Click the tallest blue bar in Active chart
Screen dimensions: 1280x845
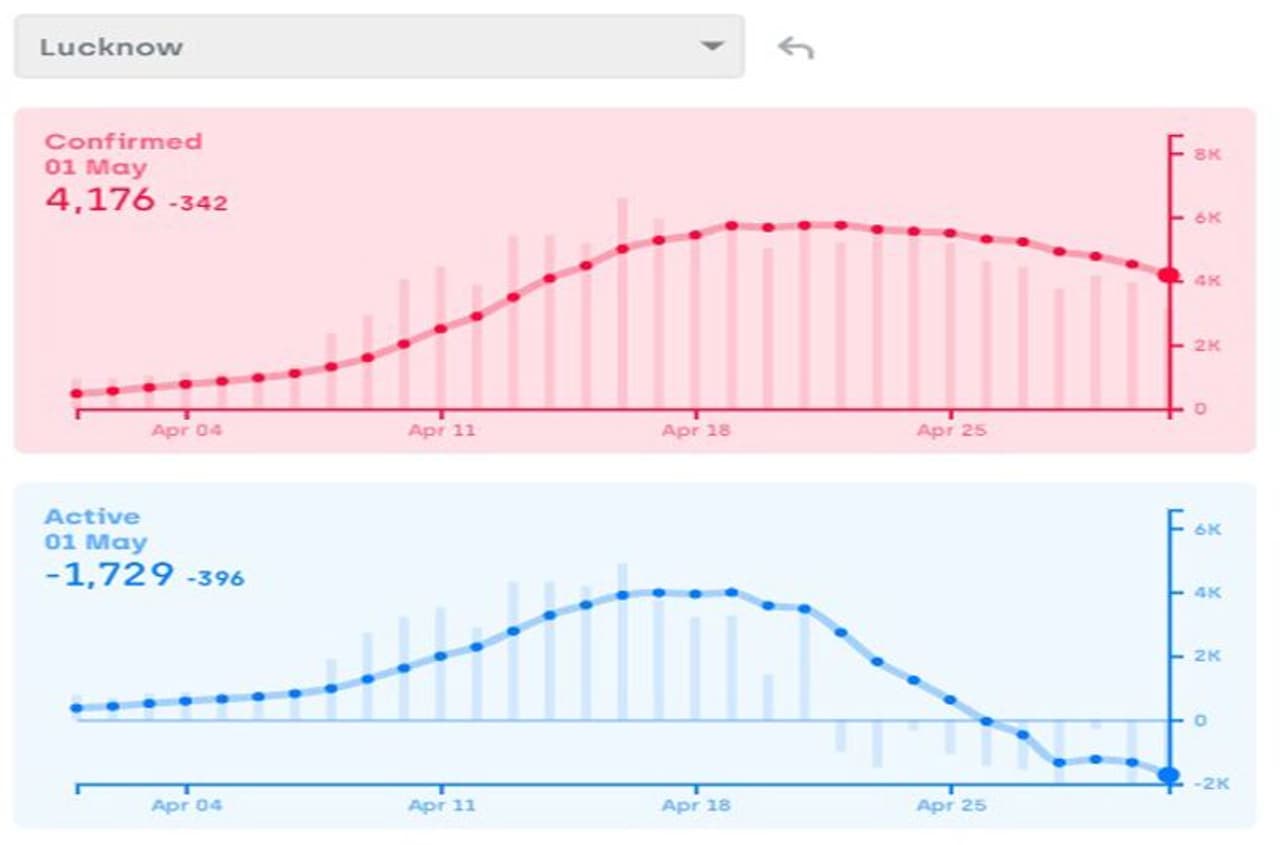tap(622, 640)
